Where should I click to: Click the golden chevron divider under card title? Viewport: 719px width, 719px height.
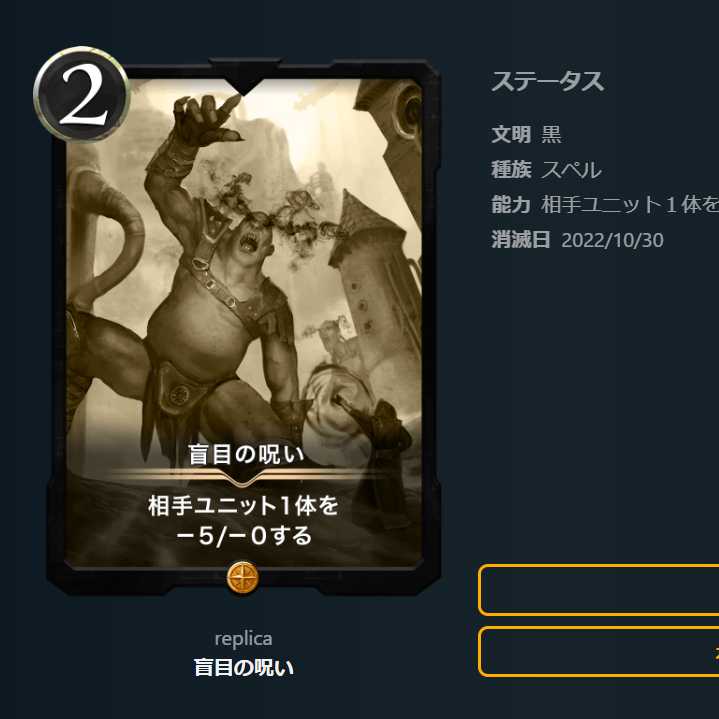click(243, 476)
